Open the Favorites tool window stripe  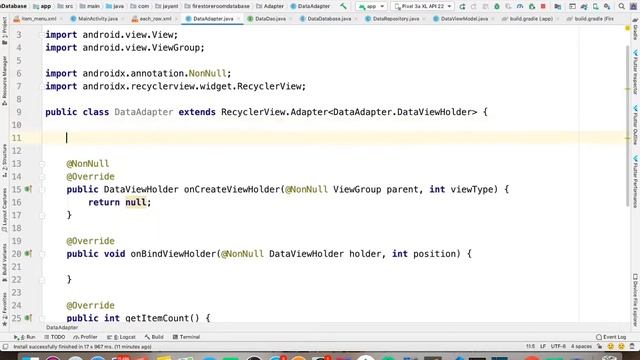pos(4,310)
